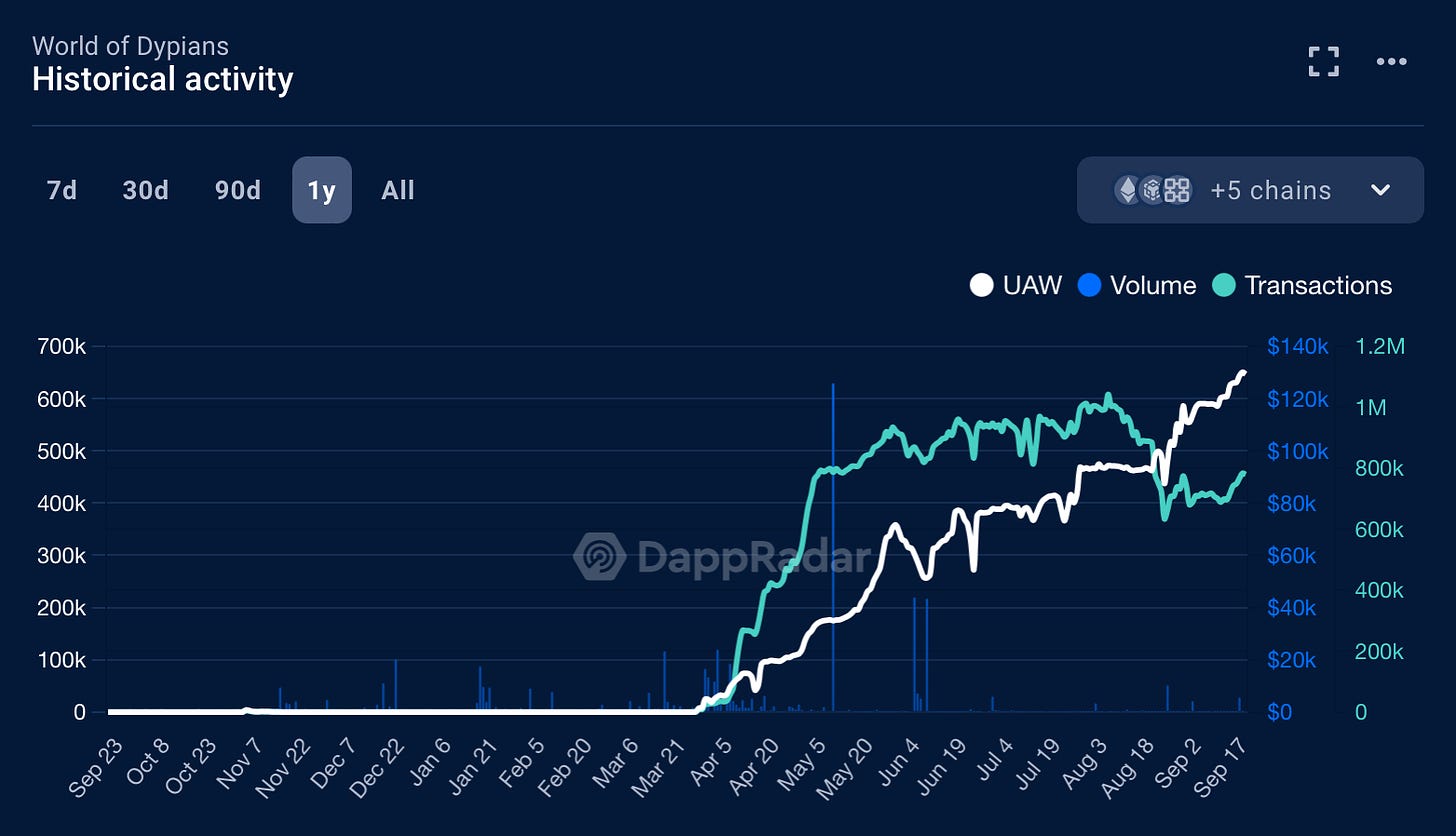Click the chevron arrow in chains selector
Image resolution: width=1456 pixels, height=836 pixels.
click(1380, 190)
